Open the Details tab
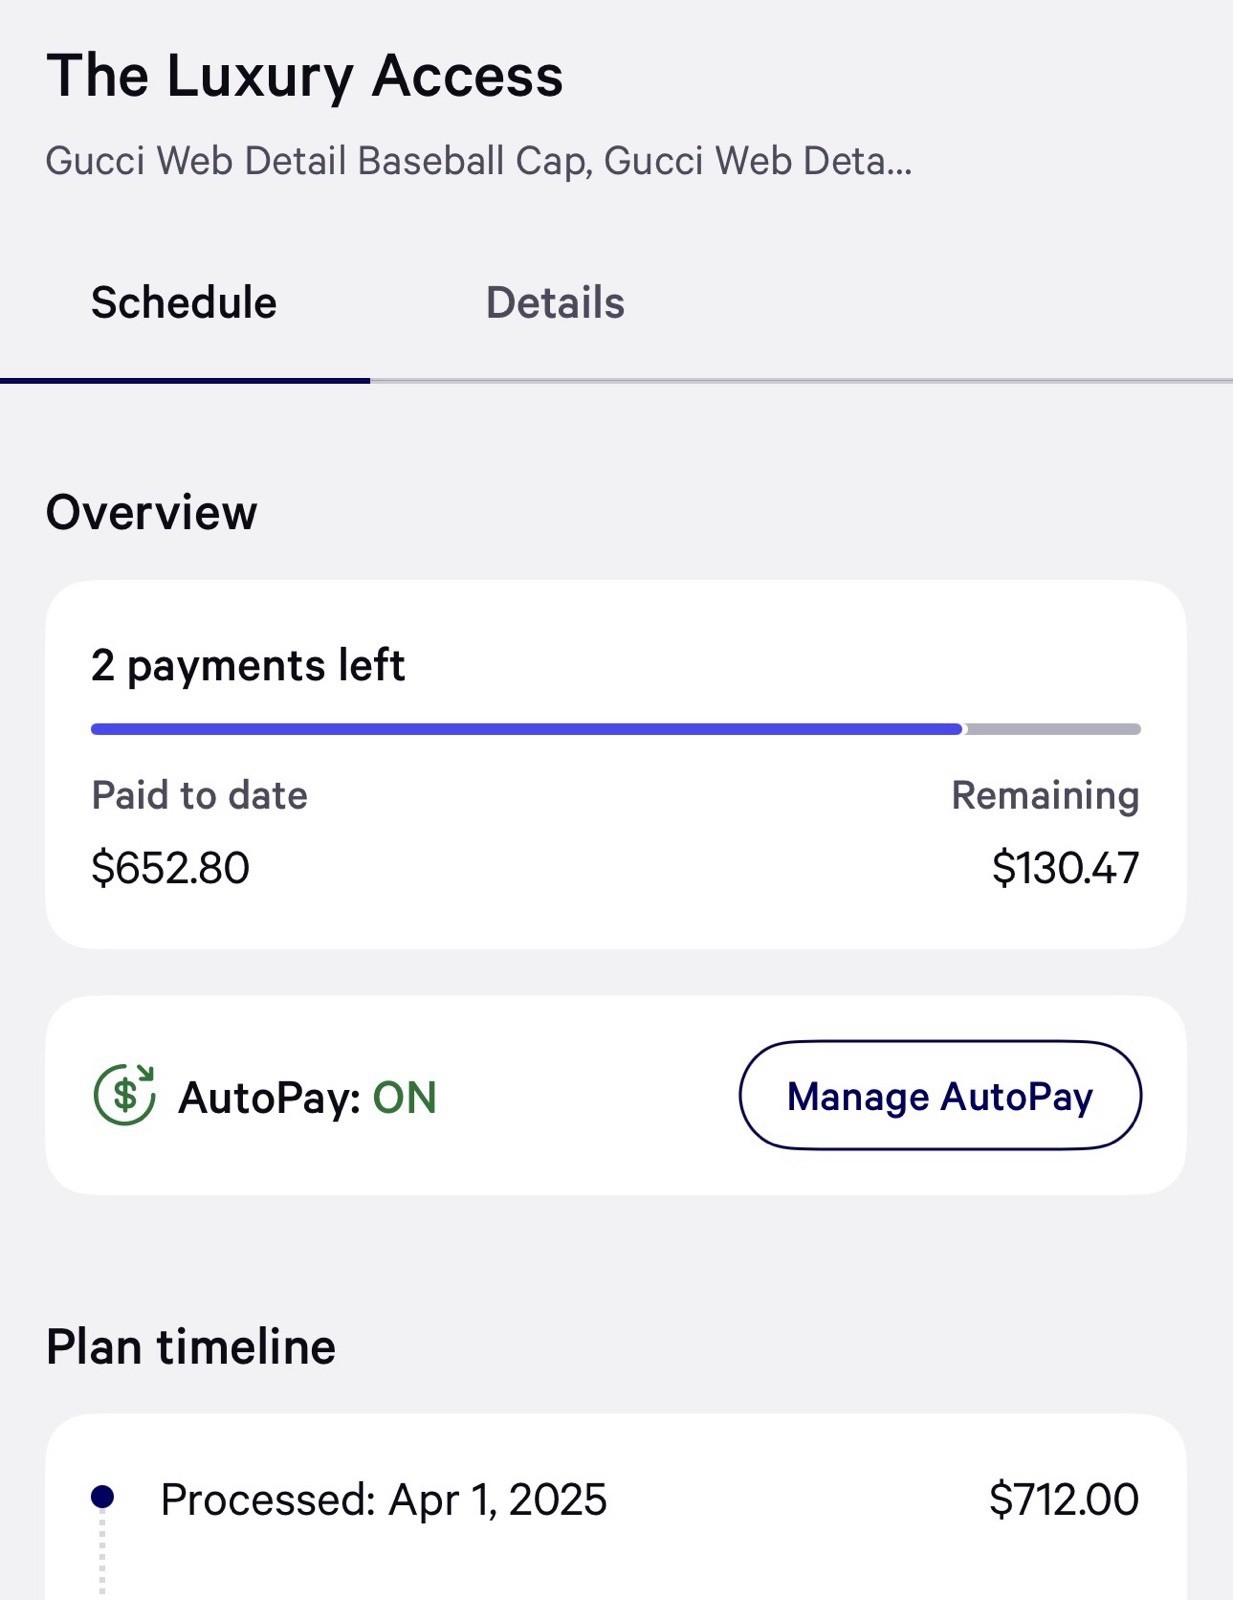The image size is (1233, 1600). 555,303
